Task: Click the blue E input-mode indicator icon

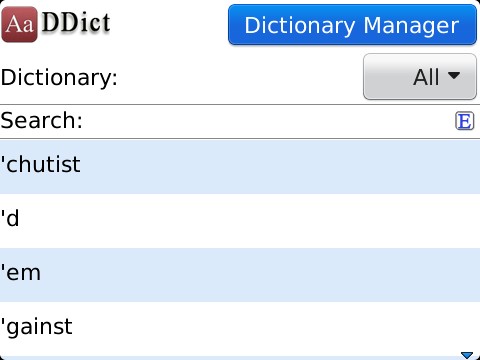Action: 464,121
